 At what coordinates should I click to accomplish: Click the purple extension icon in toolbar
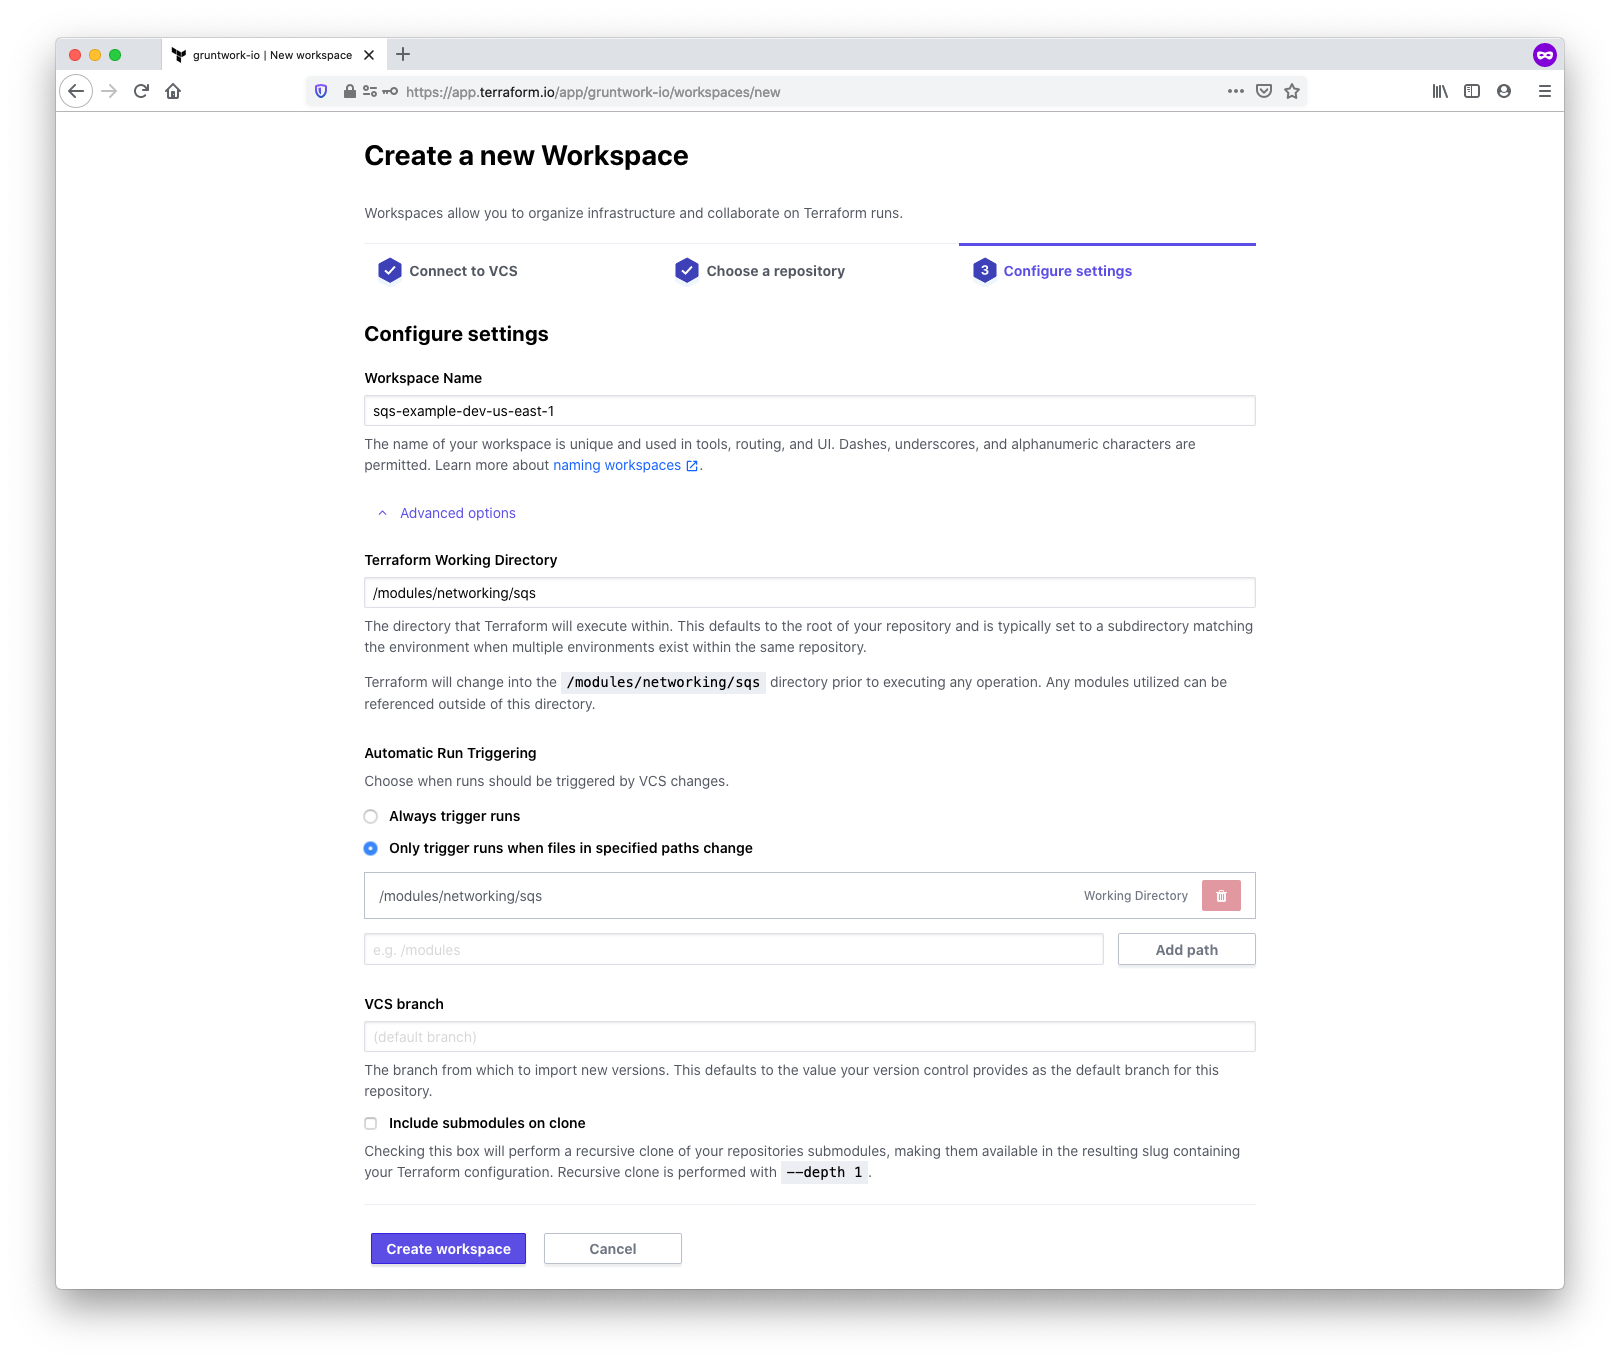[1545, 55]
